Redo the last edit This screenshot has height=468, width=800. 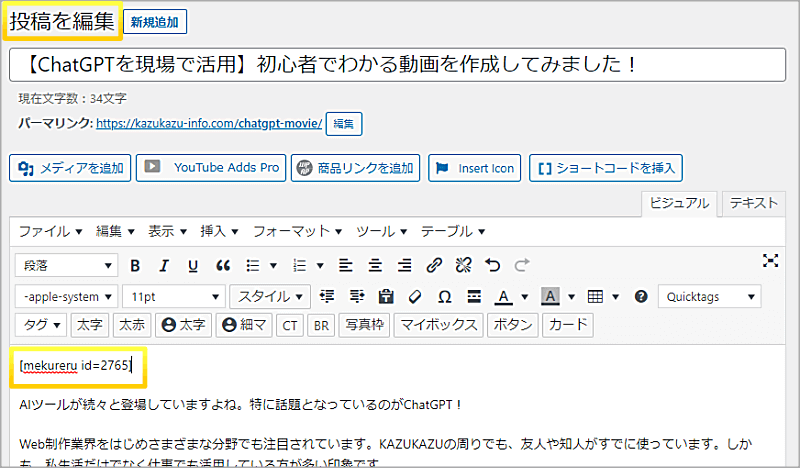click(522, 265)
